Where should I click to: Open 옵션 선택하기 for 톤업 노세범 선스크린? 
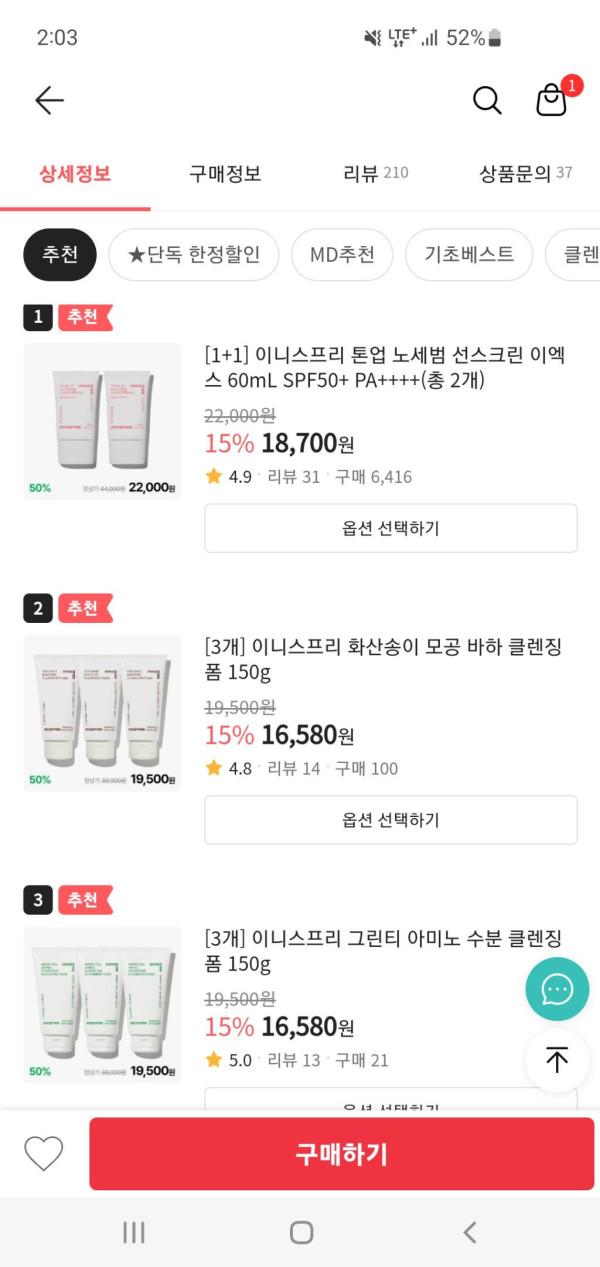[391, 528]
